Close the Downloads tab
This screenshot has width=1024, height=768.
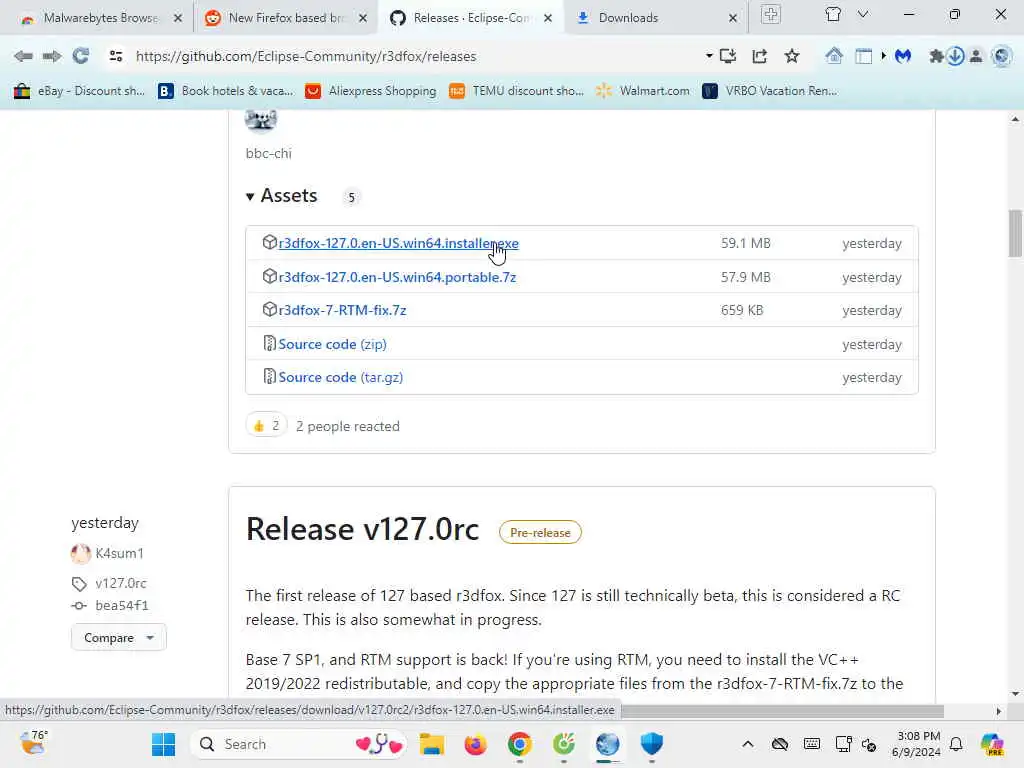(733, 18)
